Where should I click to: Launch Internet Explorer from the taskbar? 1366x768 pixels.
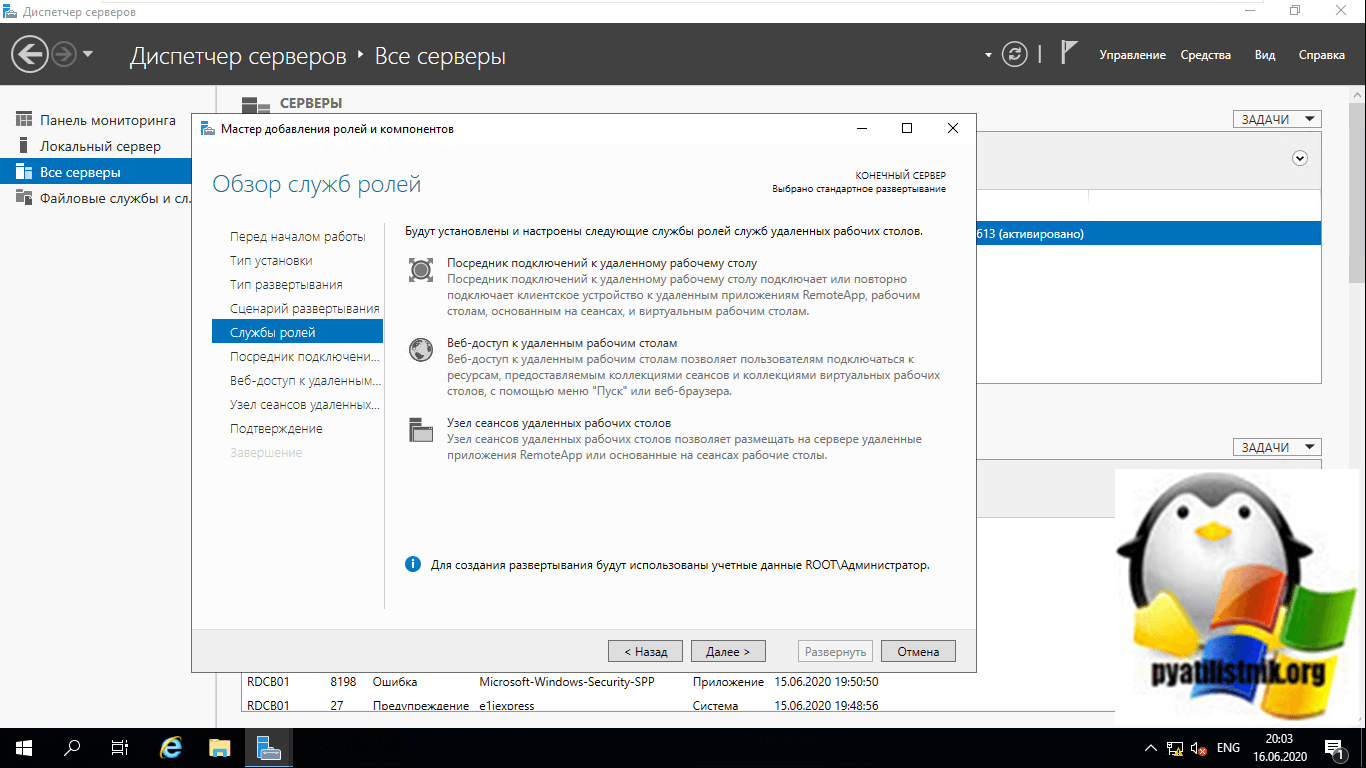point(172,748)
